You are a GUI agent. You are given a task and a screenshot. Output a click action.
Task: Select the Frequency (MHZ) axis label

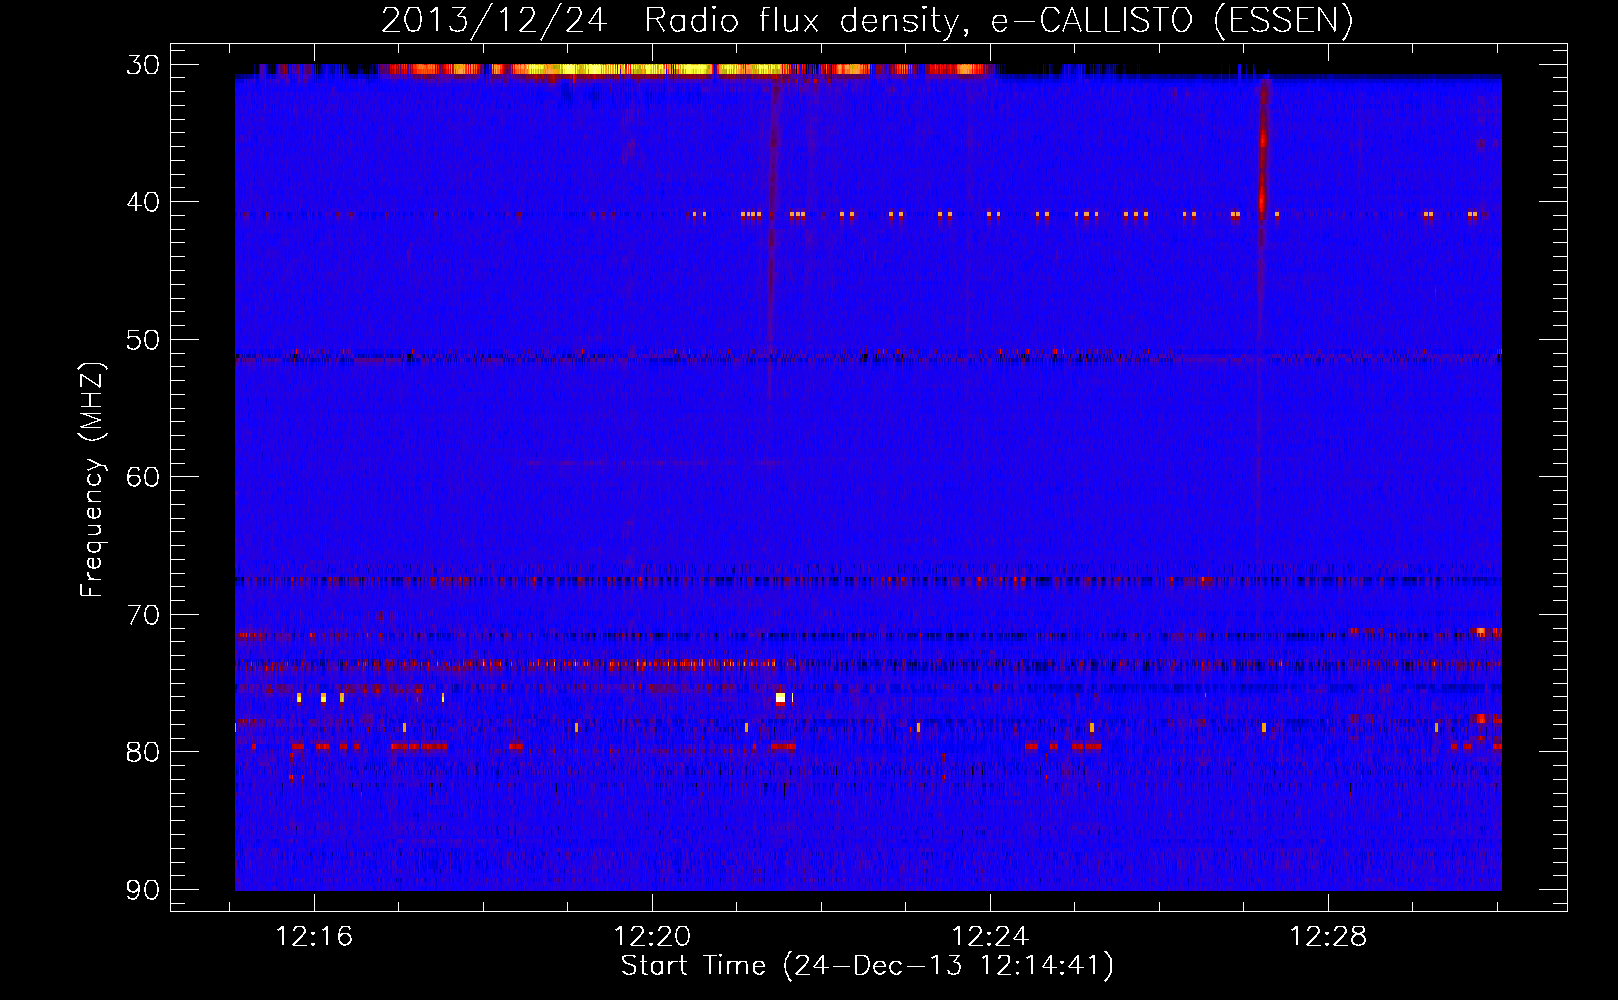(92, 480)
